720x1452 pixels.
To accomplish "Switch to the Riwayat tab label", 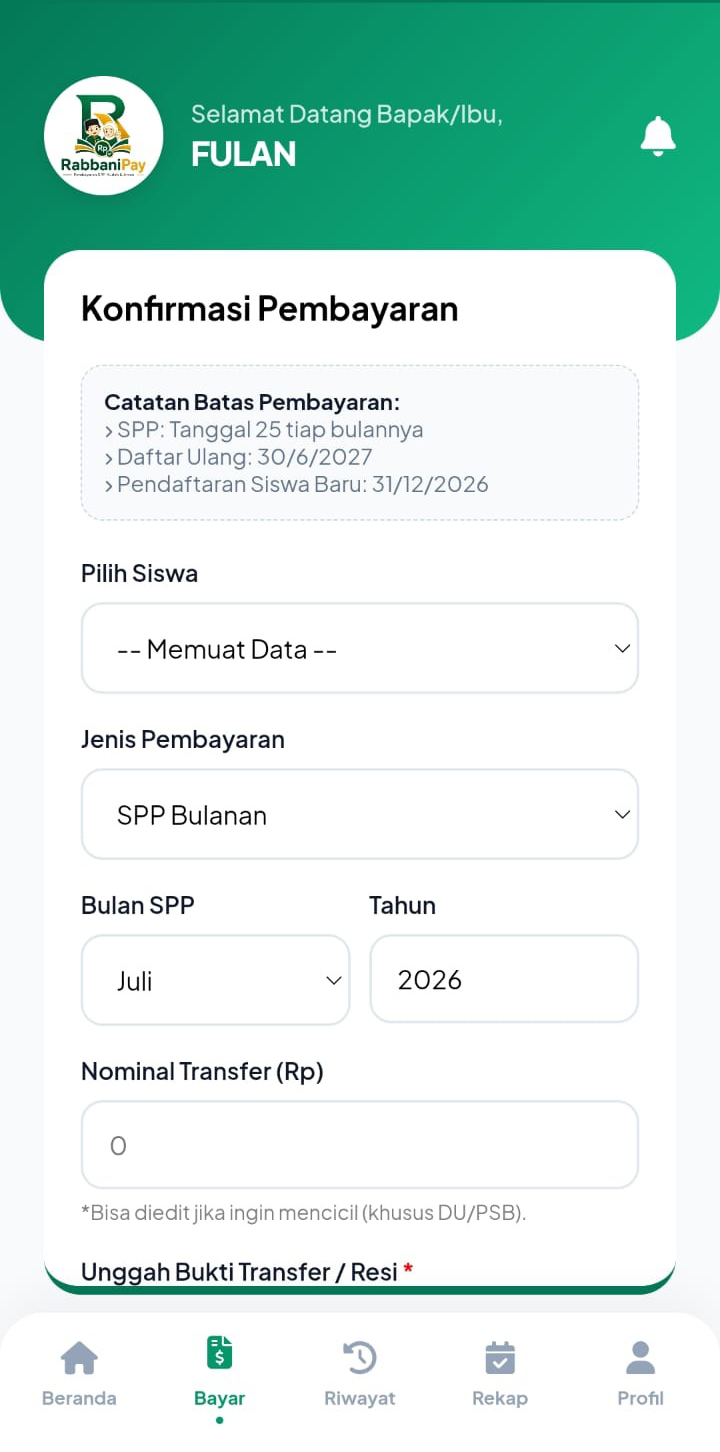I will (360, 1398).
